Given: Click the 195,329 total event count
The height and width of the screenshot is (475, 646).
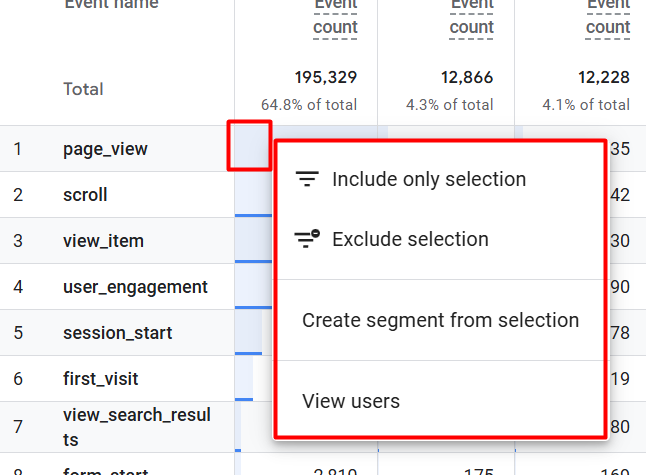Looking at the screenshot, I should pyautogui.click(x=325, y=77).
